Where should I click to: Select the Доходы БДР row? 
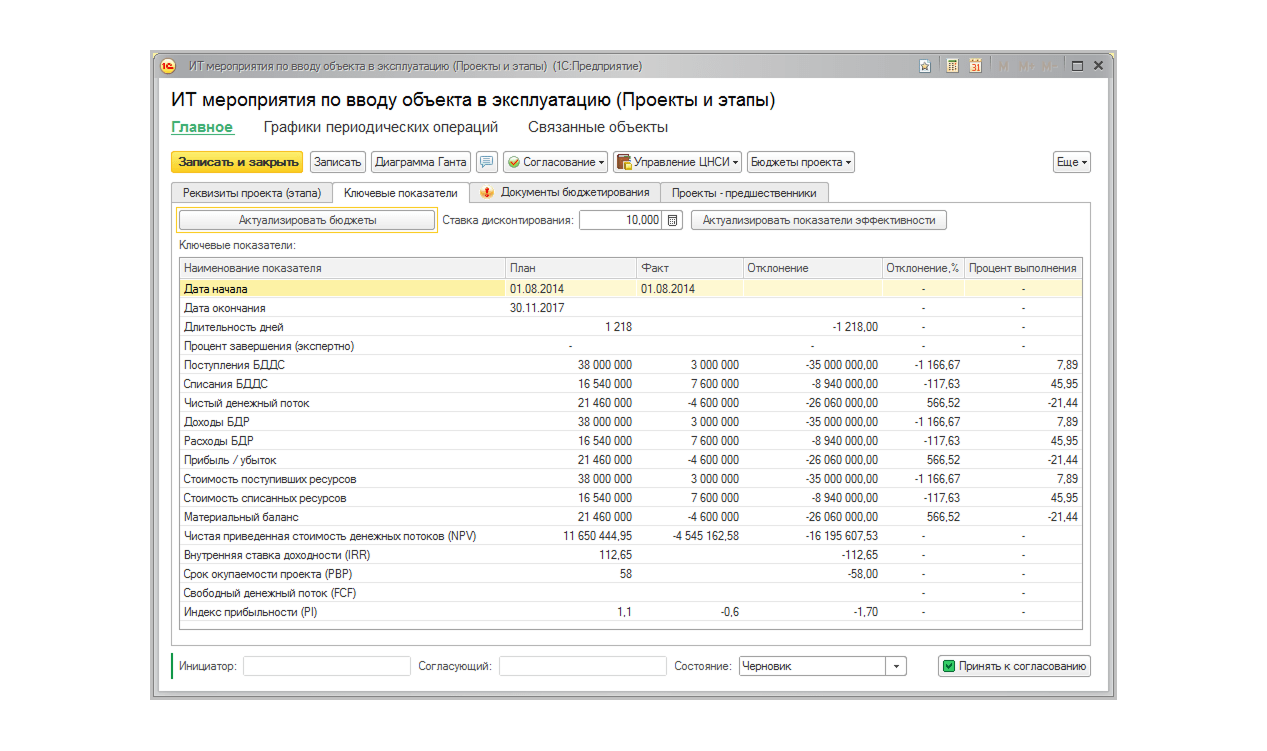coord(631,422)
